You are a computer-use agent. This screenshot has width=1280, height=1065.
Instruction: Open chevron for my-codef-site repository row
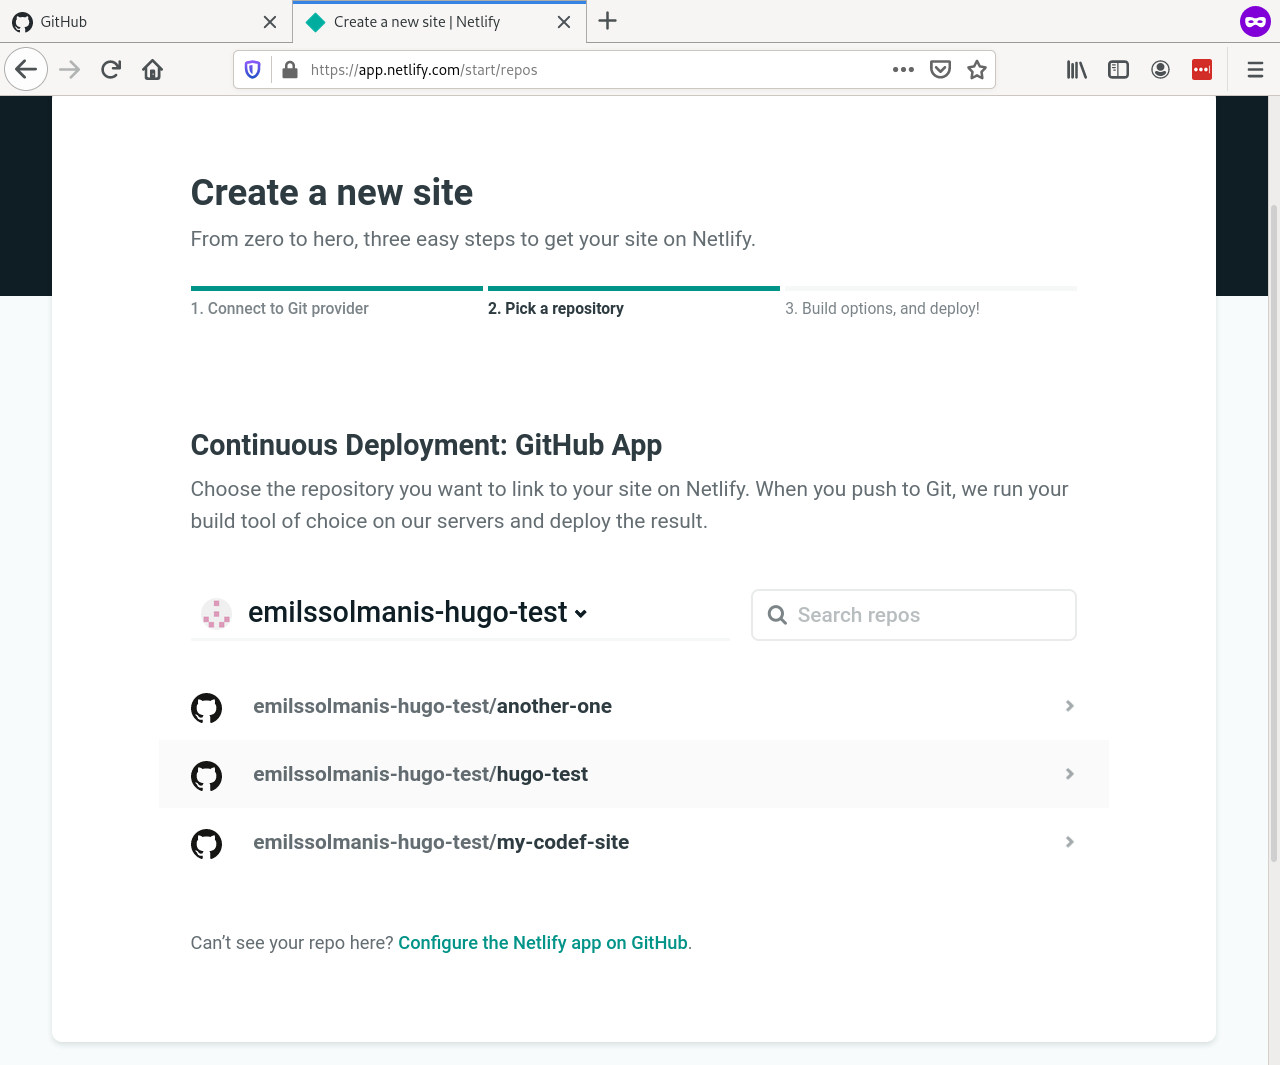tap(1069, 842)
